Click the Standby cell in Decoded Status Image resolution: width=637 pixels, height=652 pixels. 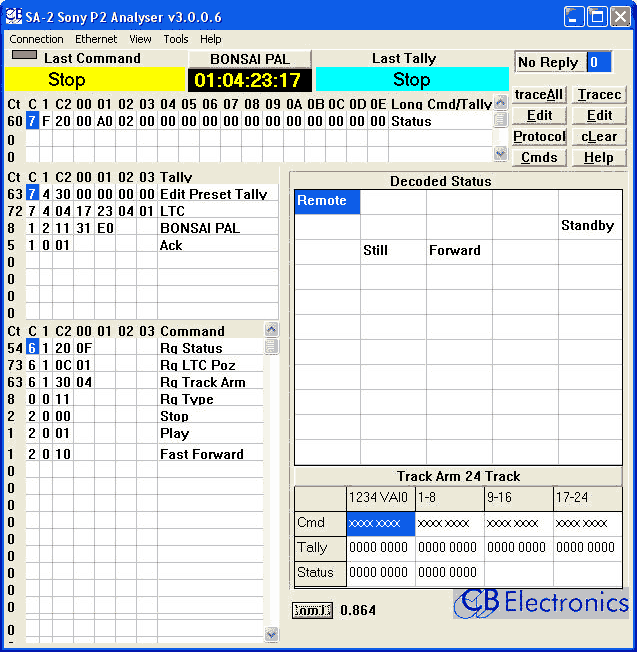590,227
